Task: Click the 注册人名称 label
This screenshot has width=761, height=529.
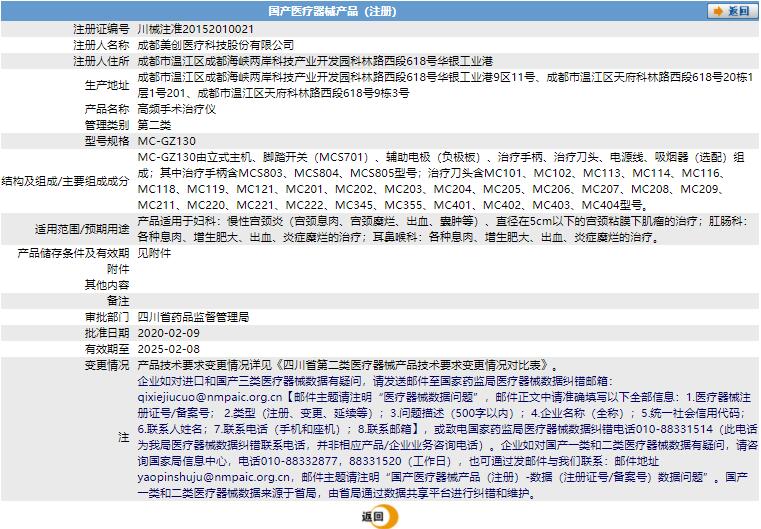Action: pos(101,45)
